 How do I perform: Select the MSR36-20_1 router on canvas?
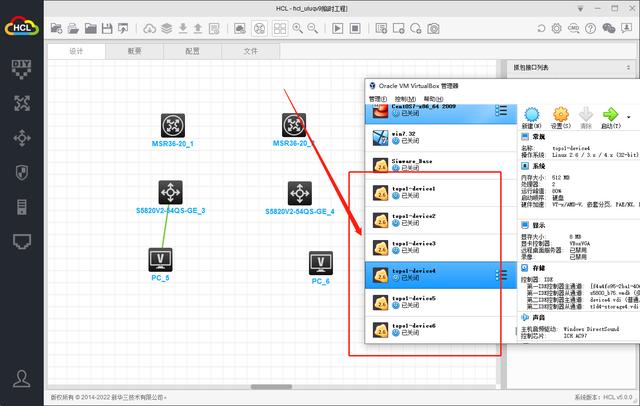click(173, 126)
